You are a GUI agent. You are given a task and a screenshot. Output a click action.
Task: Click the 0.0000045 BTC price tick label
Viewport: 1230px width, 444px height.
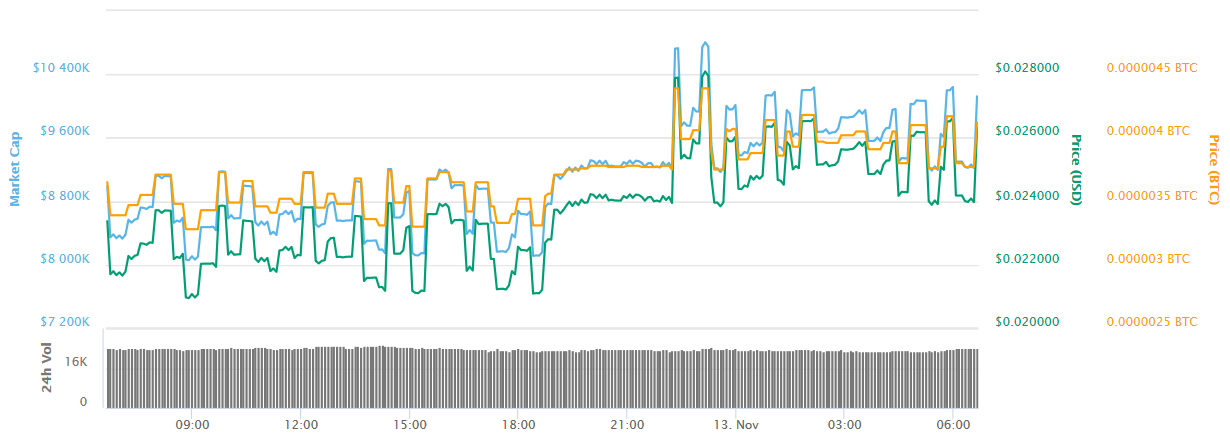1151,68
